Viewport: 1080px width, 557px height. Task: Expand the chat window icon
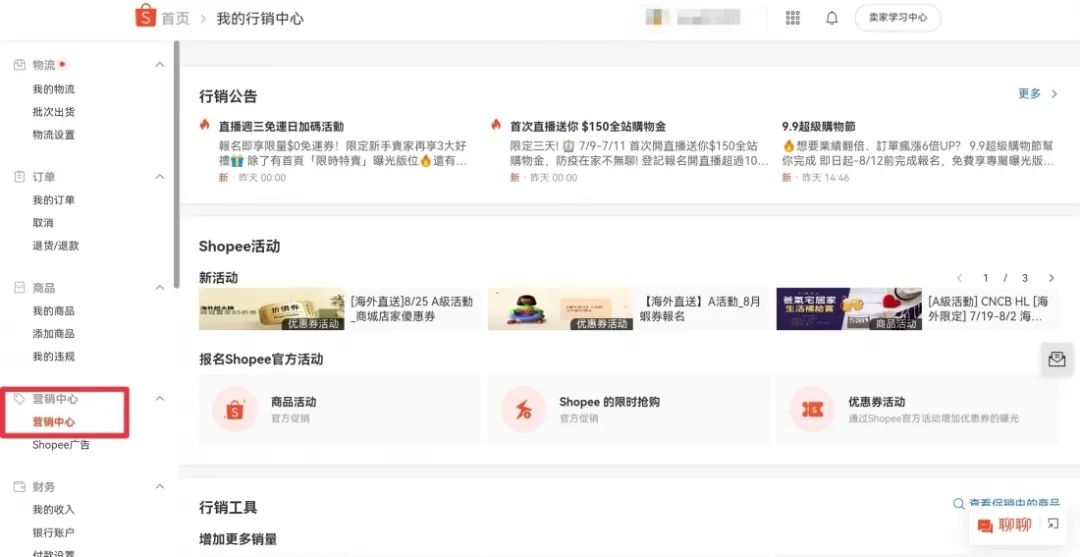1052,524
